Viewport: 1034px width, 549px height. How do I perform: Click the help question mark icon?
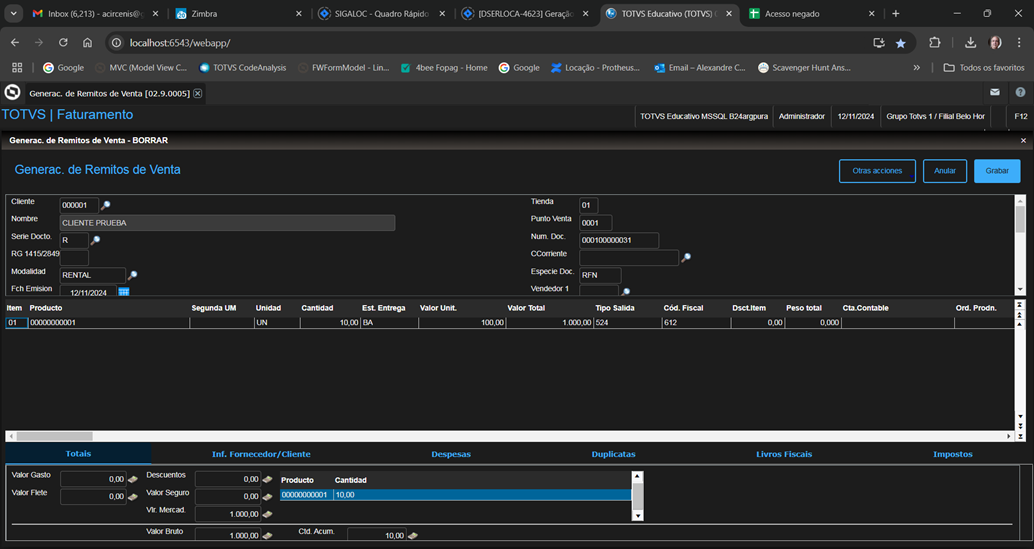pyautogui.click(x=1020, y=92)
